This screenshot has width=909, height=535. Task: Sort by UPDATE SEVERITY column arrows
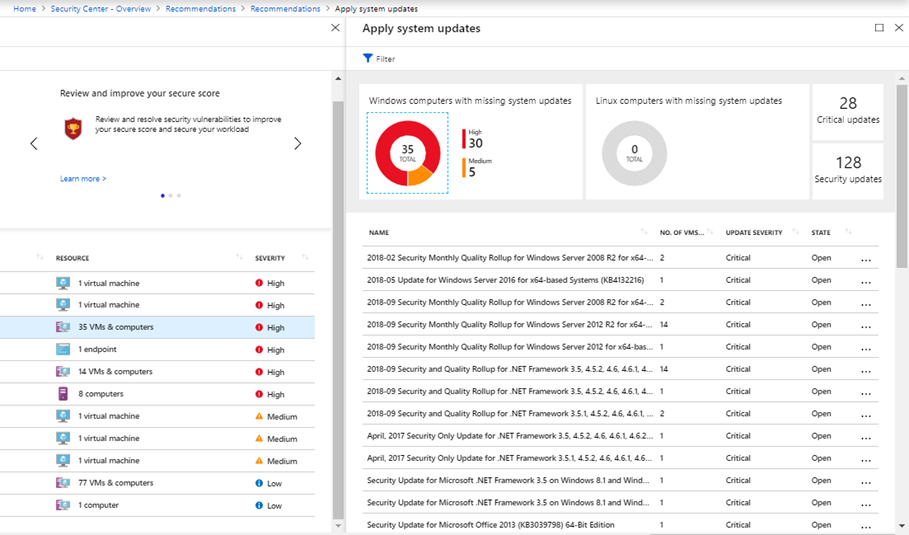[x=795, y=232]
